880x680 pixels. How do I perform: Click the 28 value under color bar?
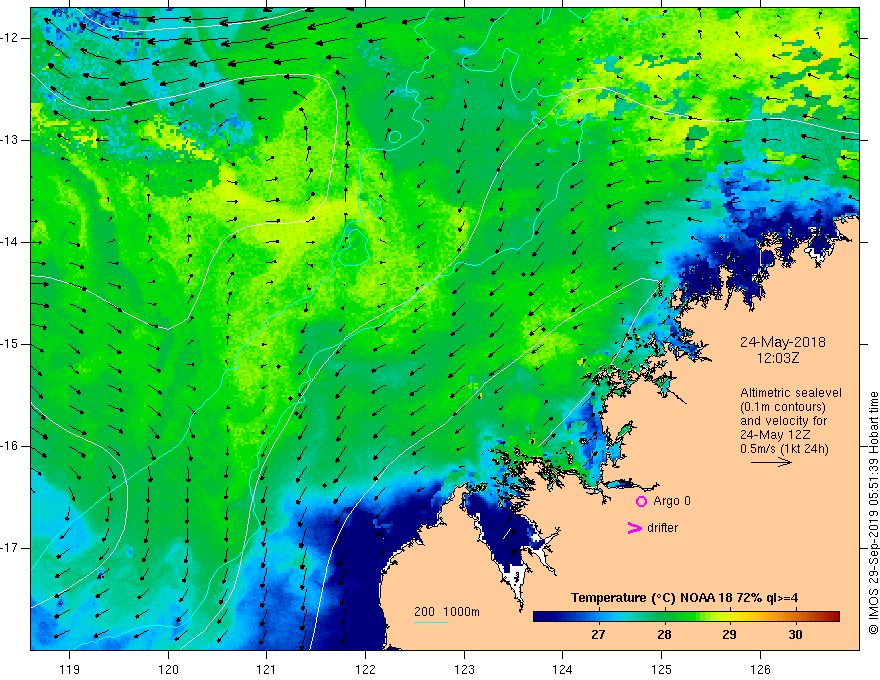(x=664, y=635)
